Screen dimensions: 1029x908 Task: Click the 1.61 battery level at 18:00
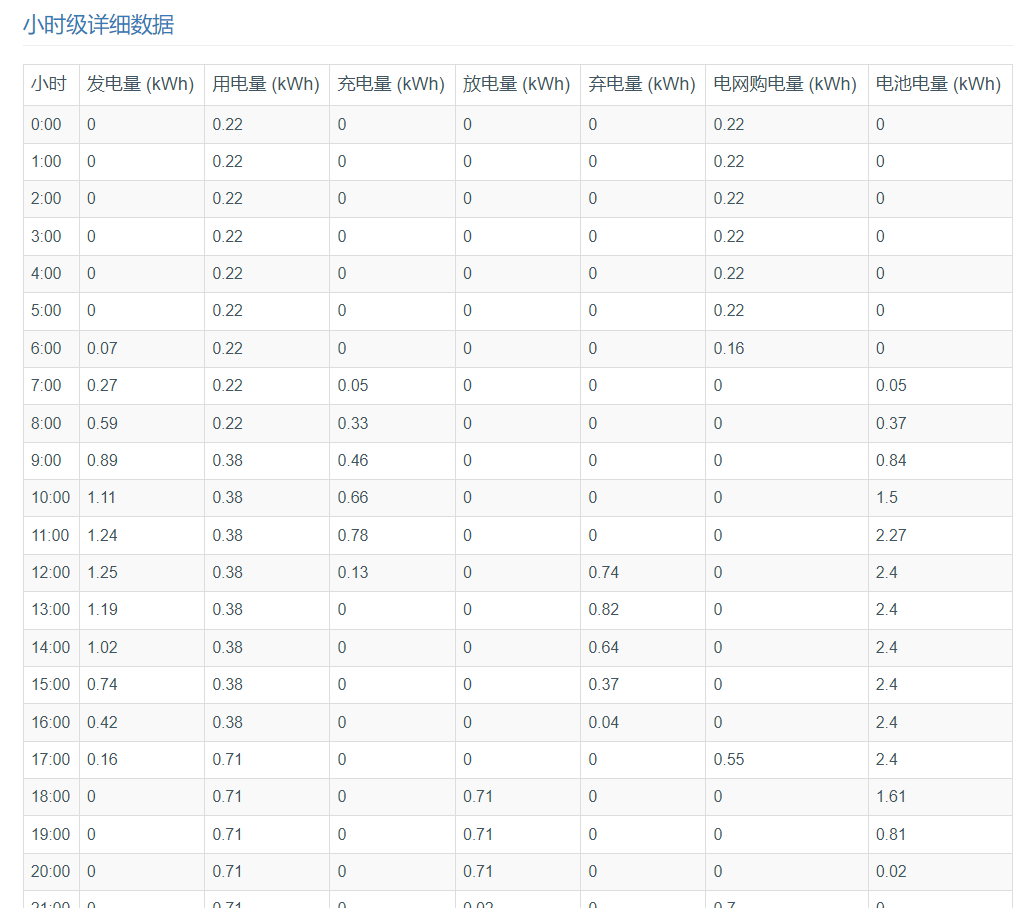(x=890, y=796)
